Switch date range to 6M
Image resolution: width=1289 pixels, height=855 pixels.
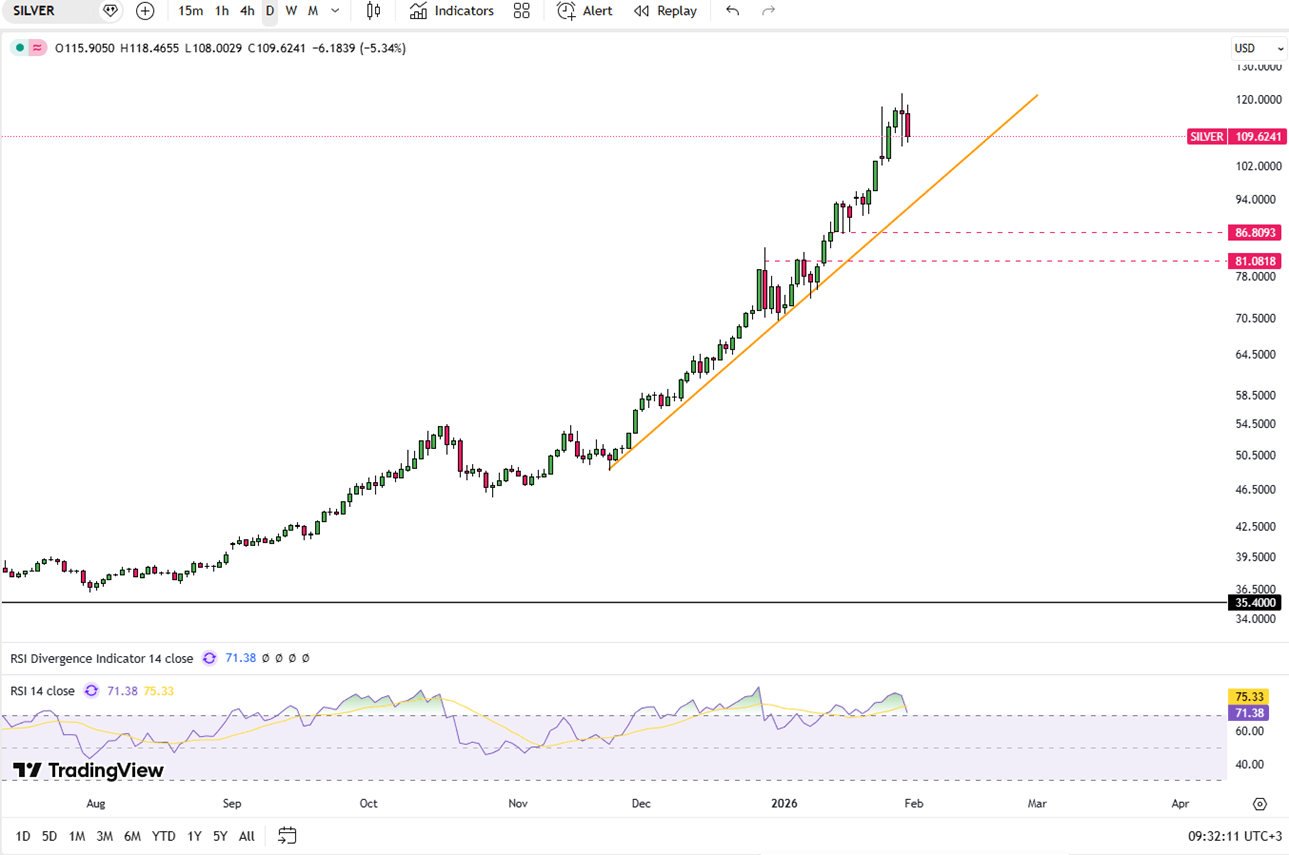coord(132,836)
